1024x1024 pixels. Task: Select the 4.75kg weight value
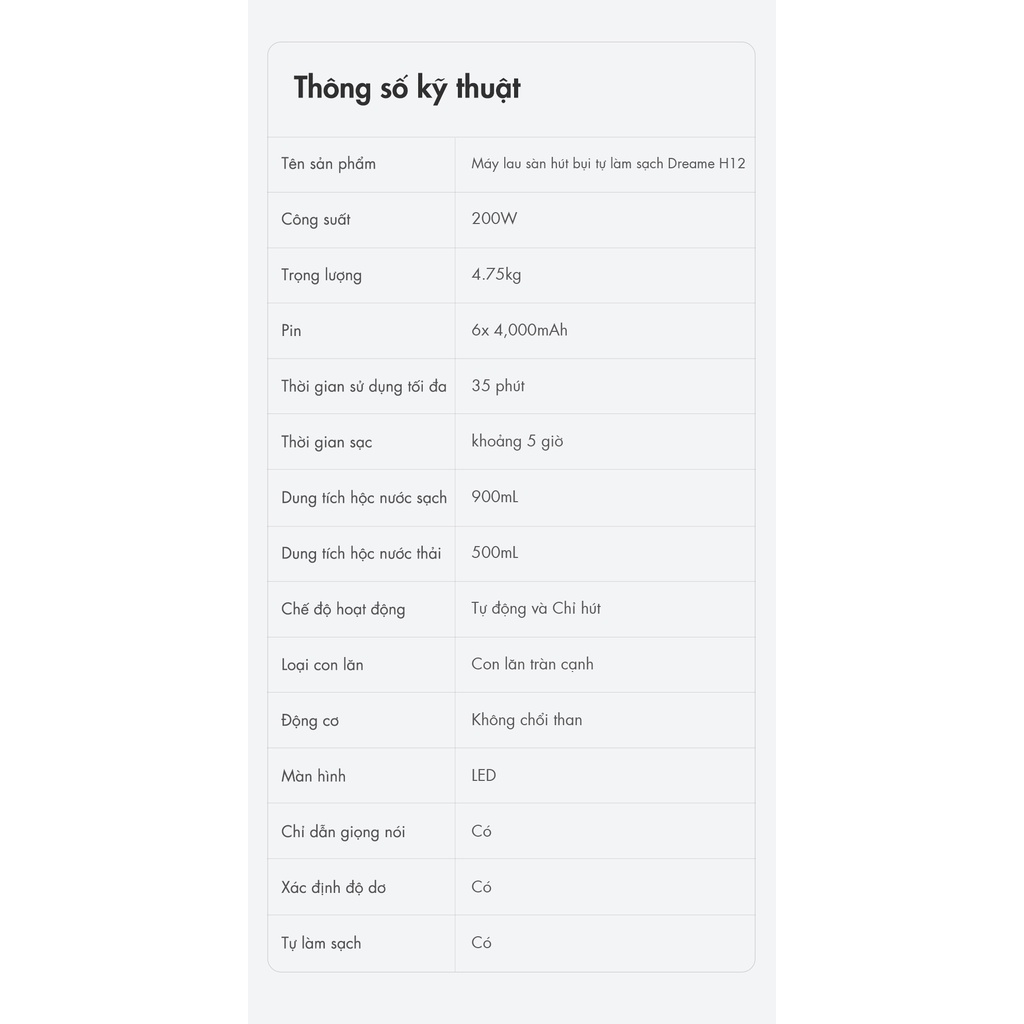[496, 275]
